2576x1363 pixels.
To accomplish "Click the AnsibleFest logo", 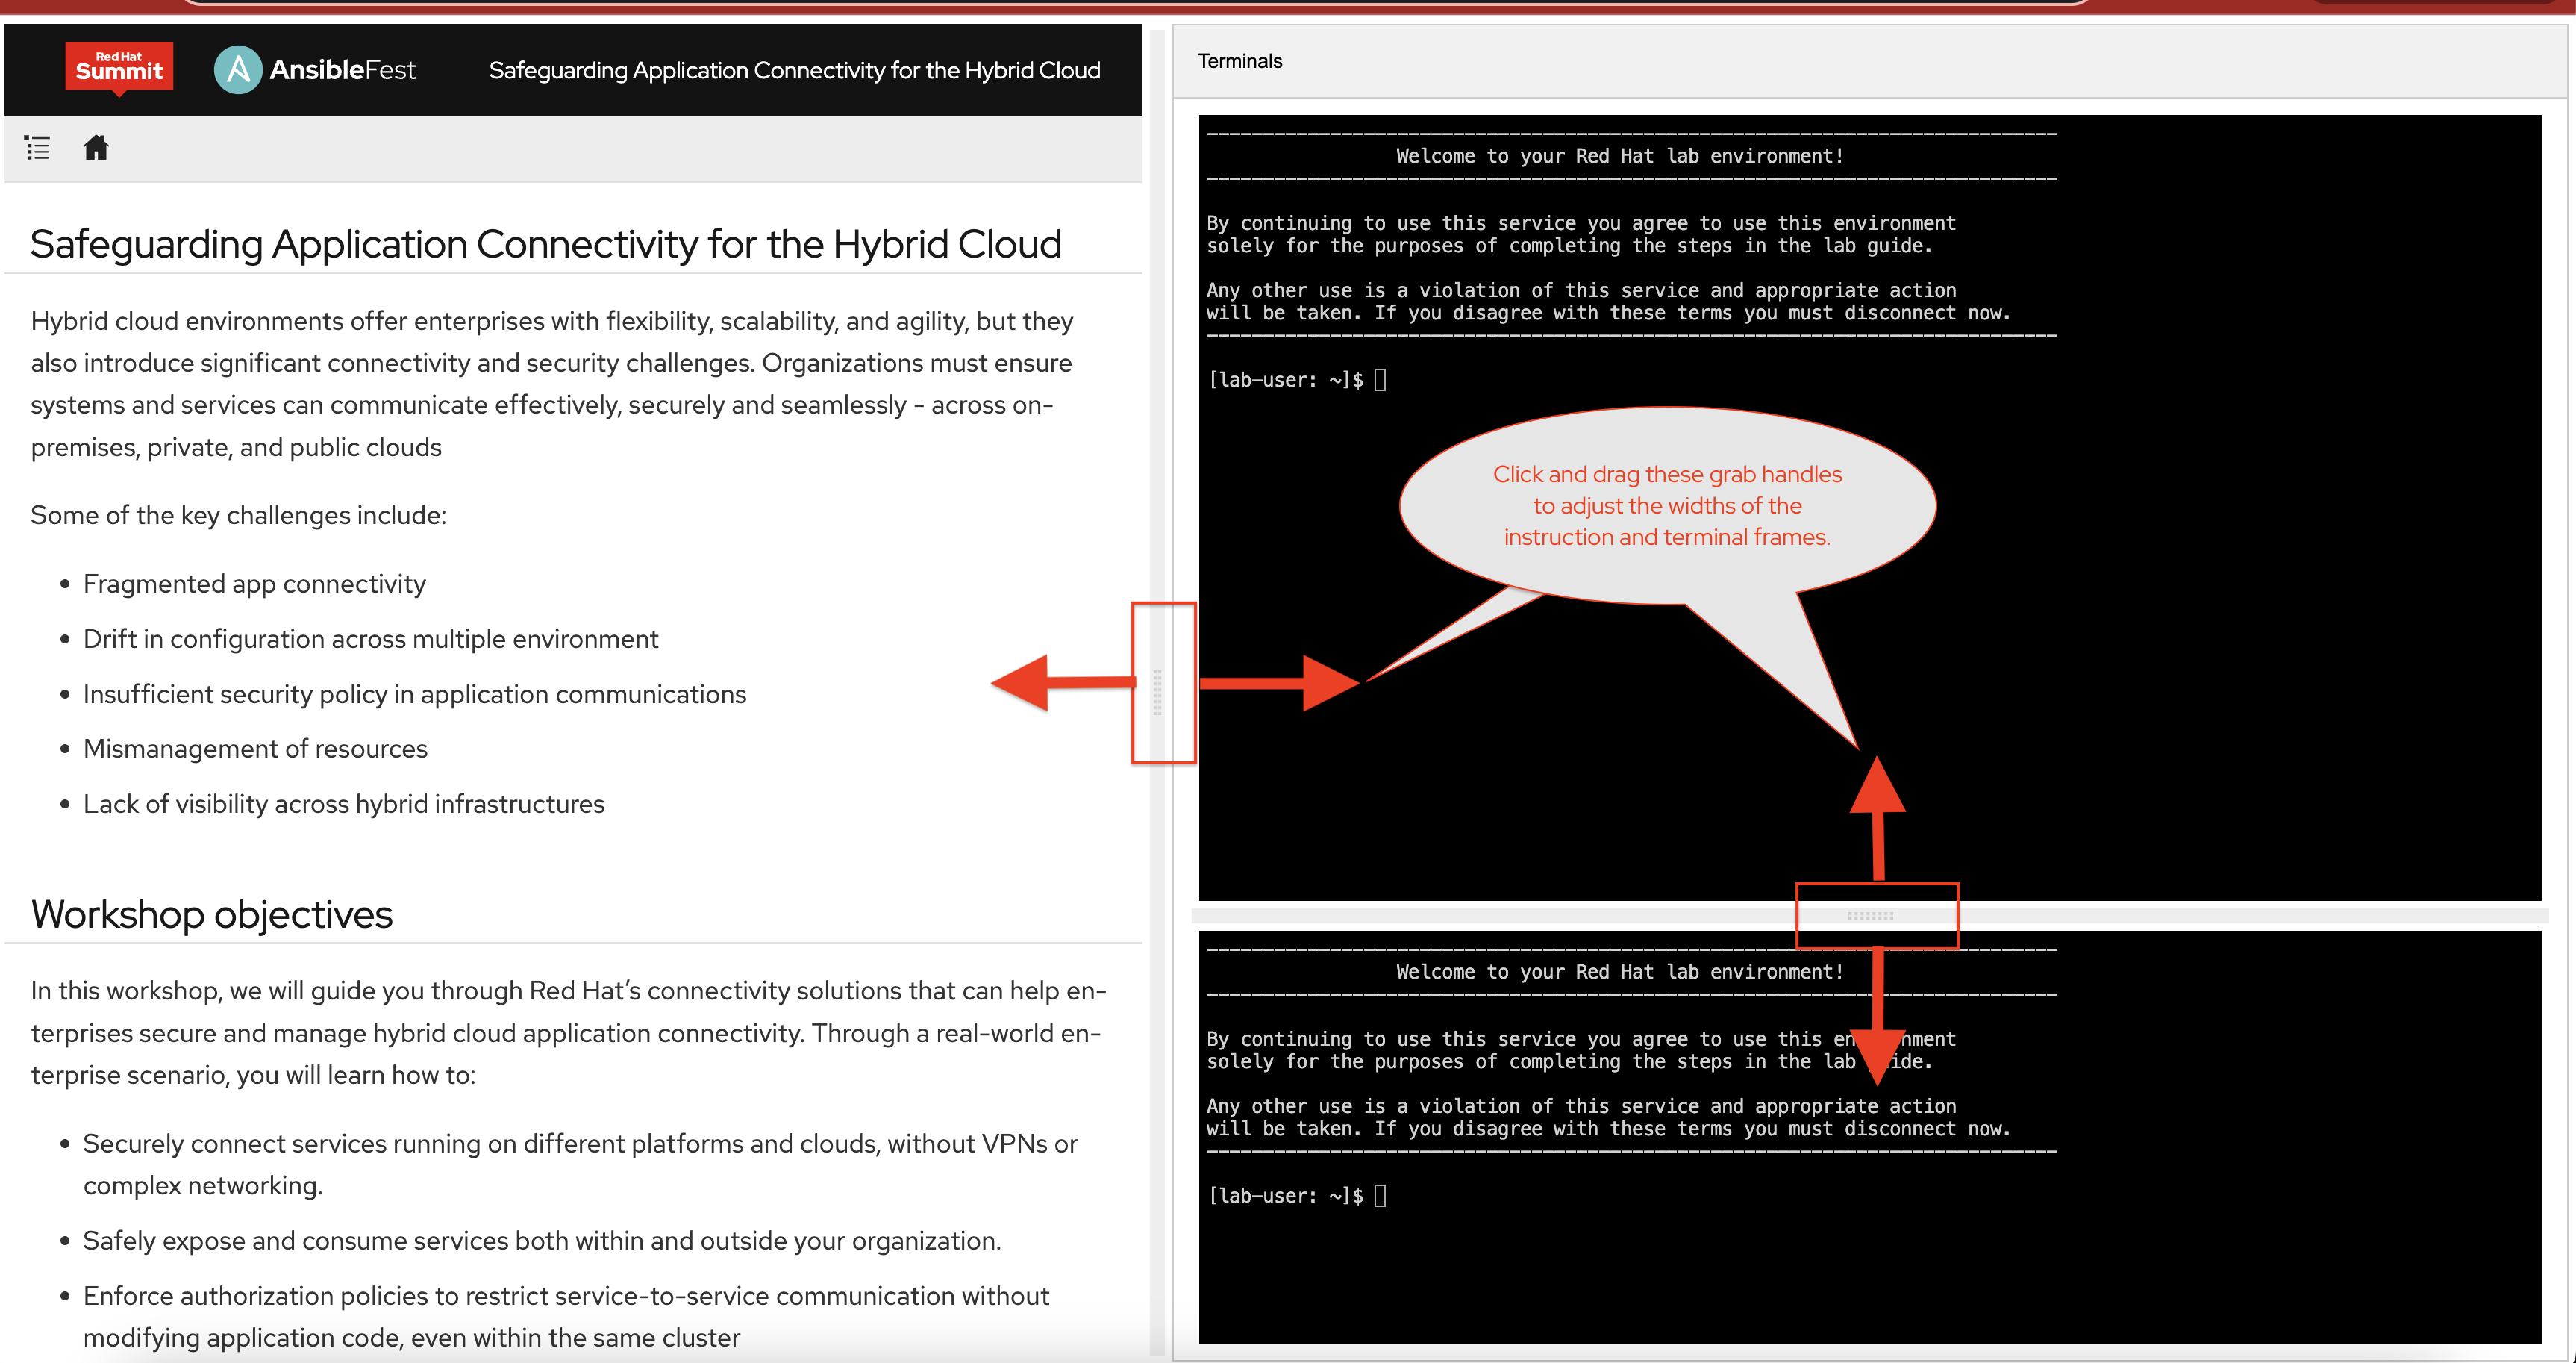I will point(315,70).
